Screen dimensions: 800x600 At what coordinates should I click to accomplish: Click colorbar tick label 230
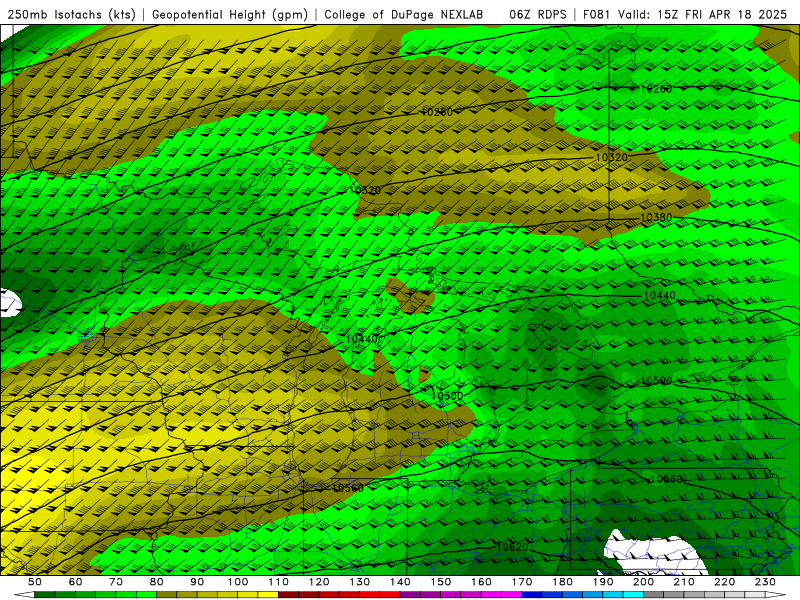coord(765,582)
